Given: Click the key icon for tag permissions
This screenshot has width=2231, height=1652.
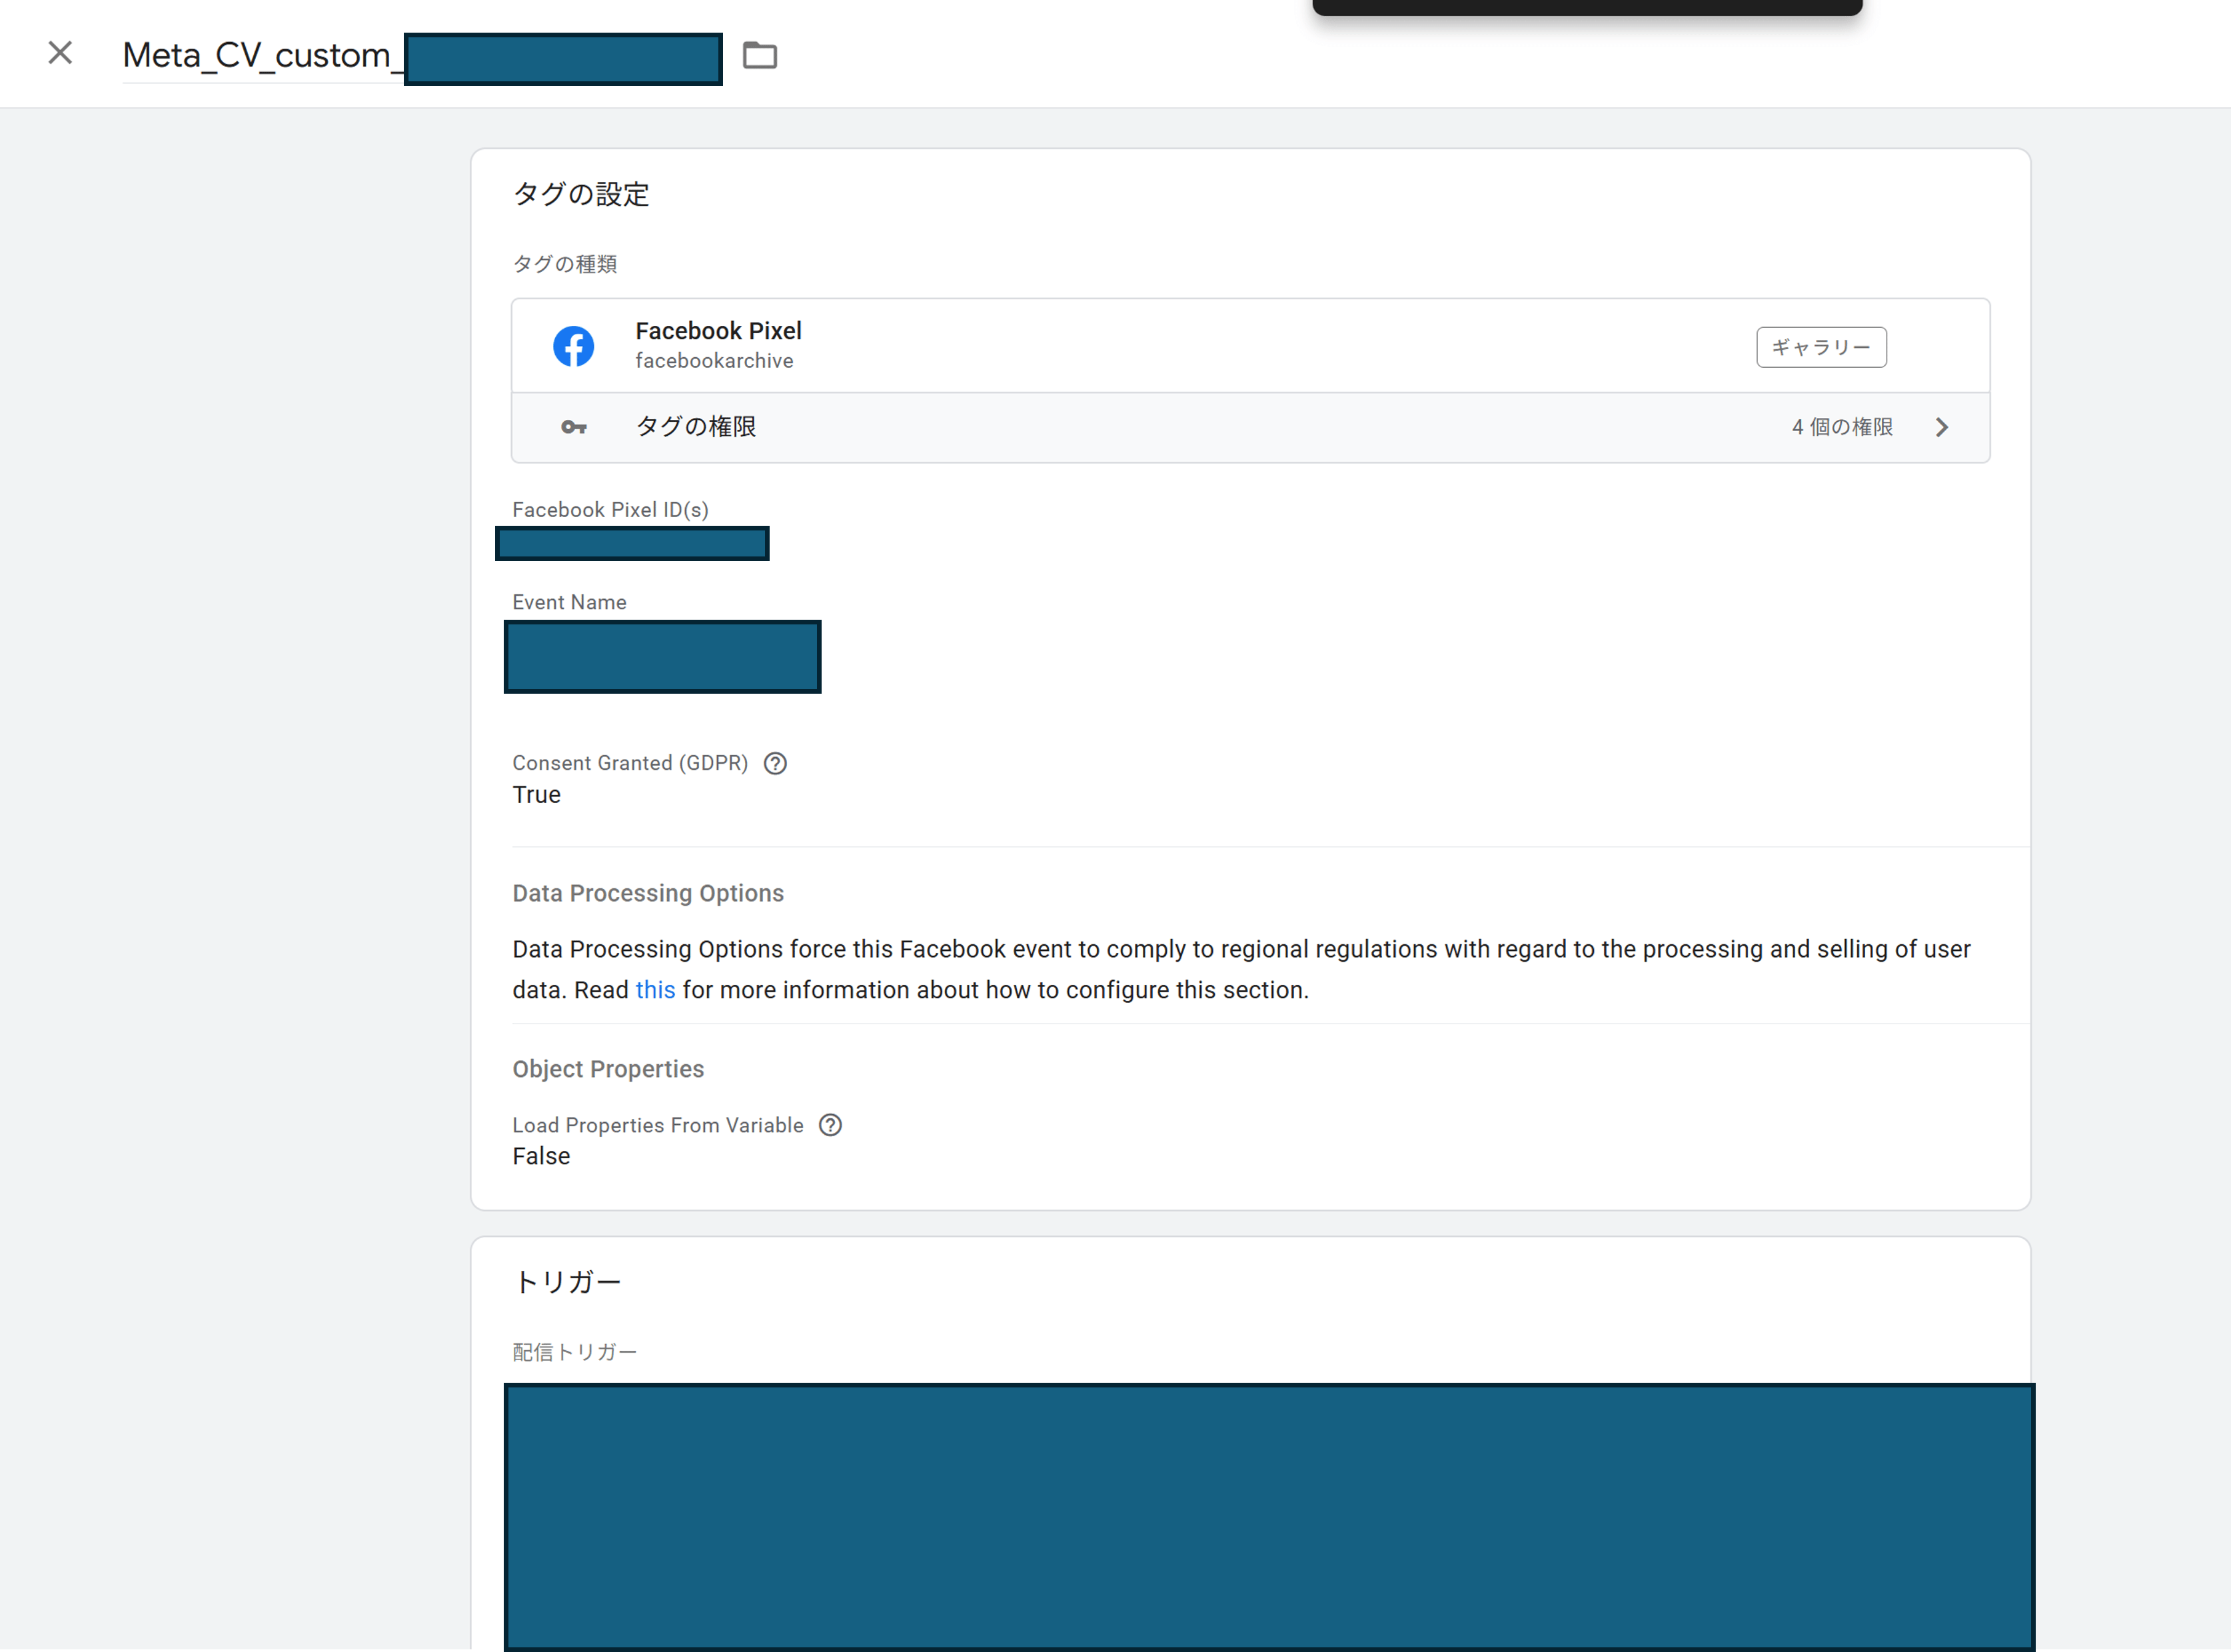Looking at the screenshot, I should click(x=573, y=428).
